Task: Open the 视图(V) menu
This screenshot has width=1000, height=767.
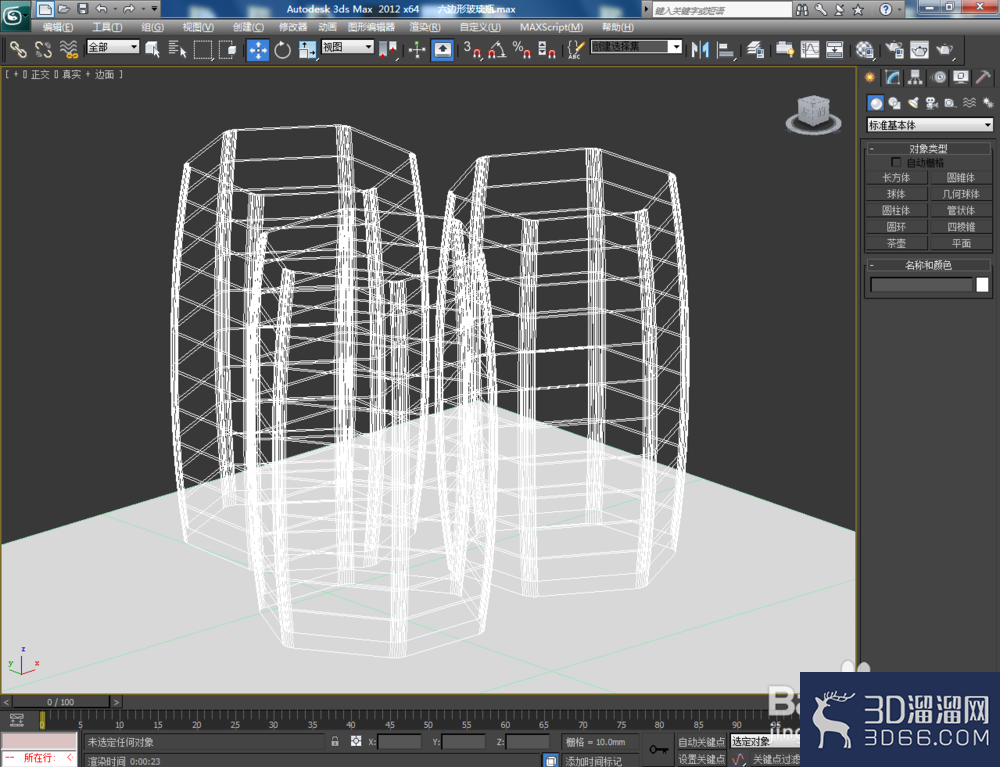Action: [198, 27]
